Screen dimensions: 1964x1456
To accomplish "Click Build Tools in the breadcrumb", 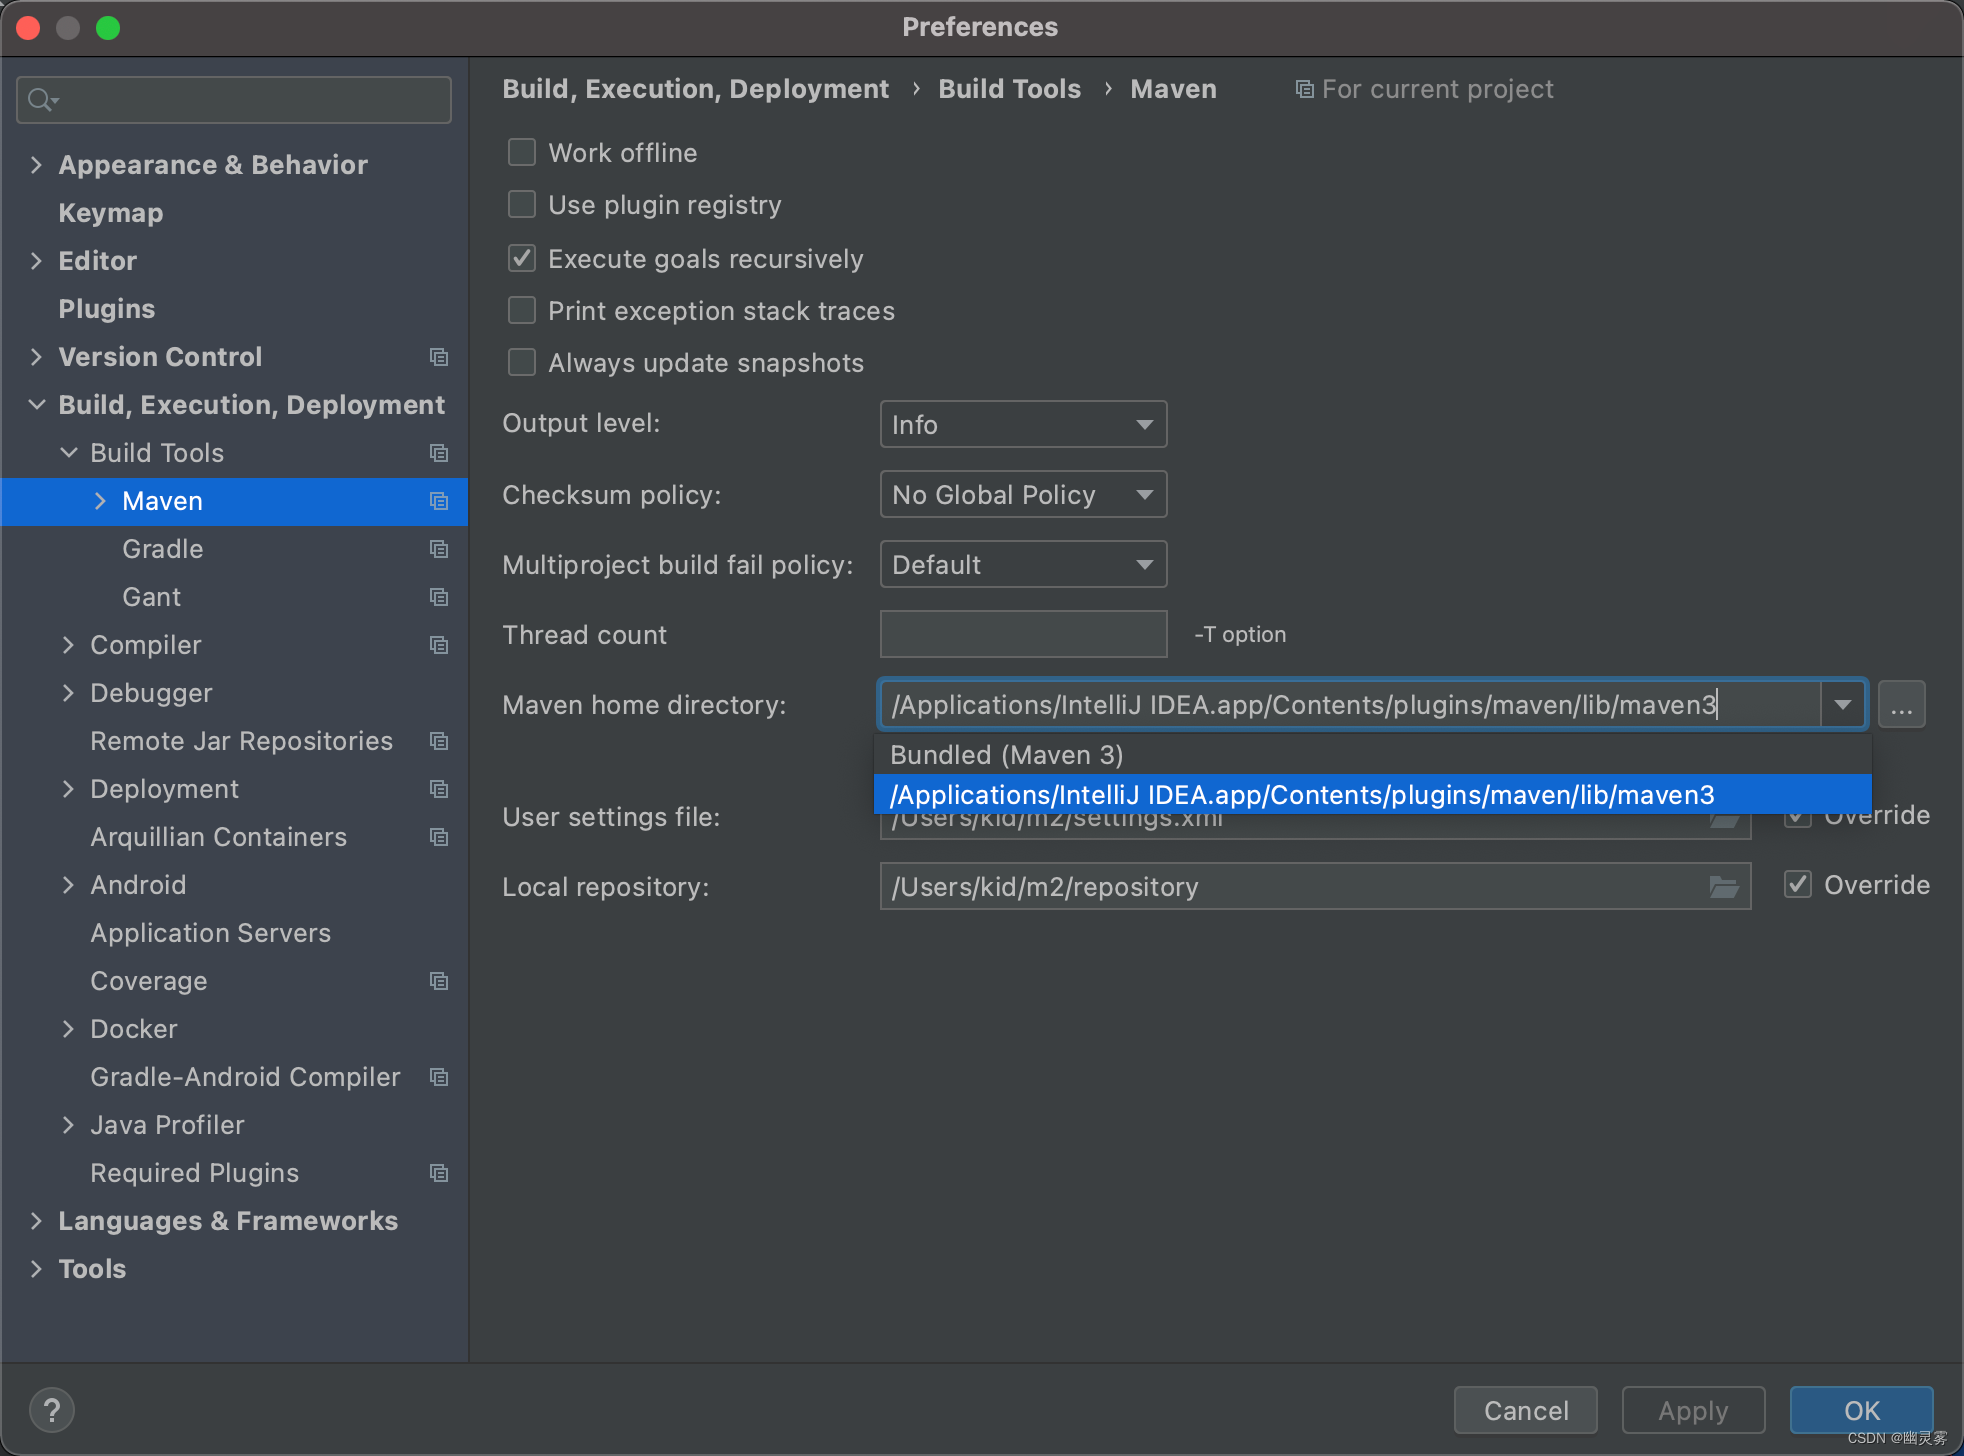I will 1010,89.
